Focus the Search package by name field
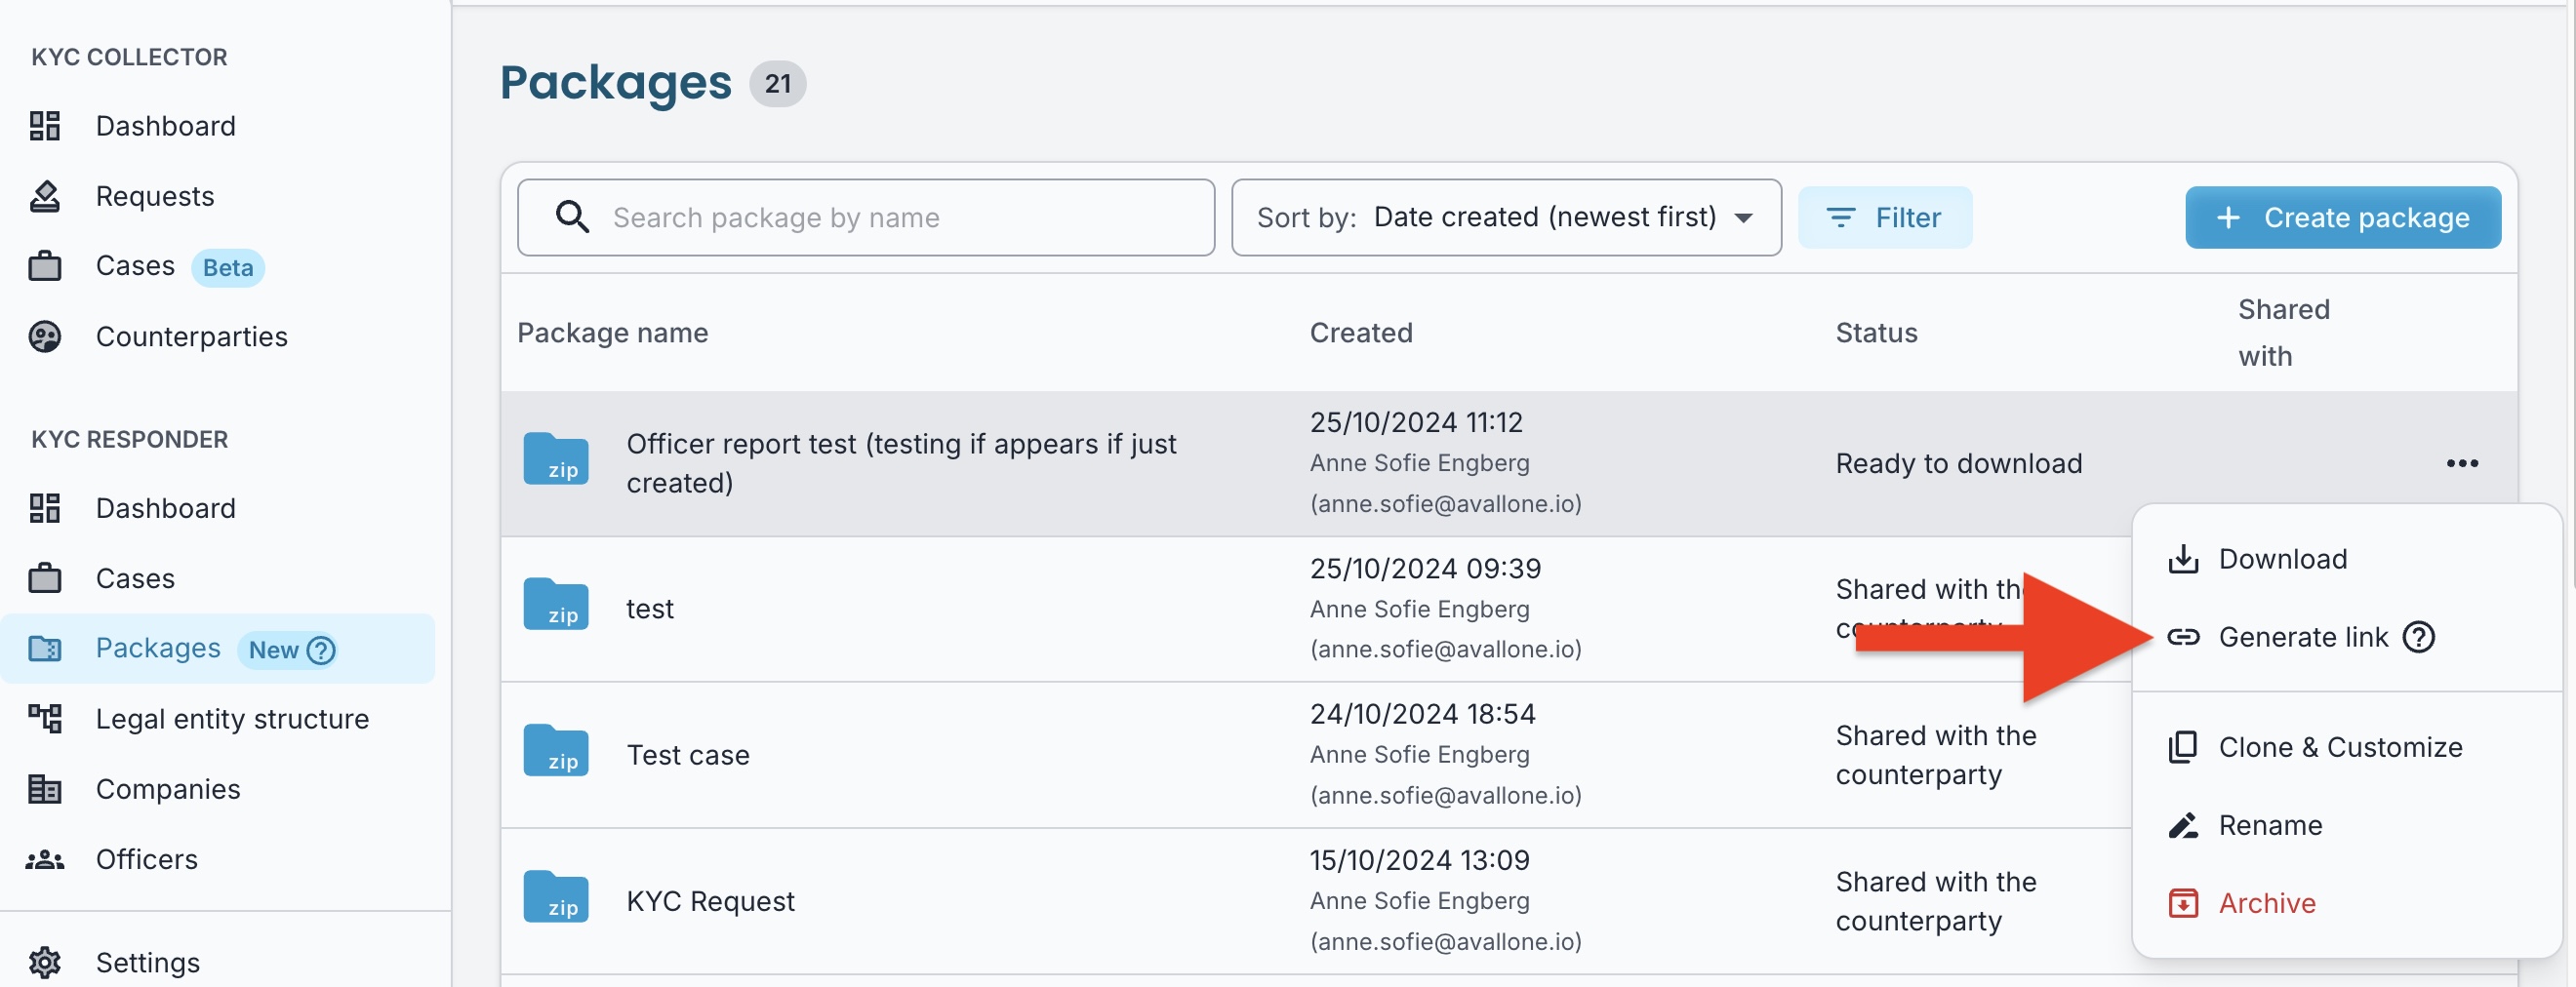Viewport: 2576px width, 987px height. click(x=866, y=217)
